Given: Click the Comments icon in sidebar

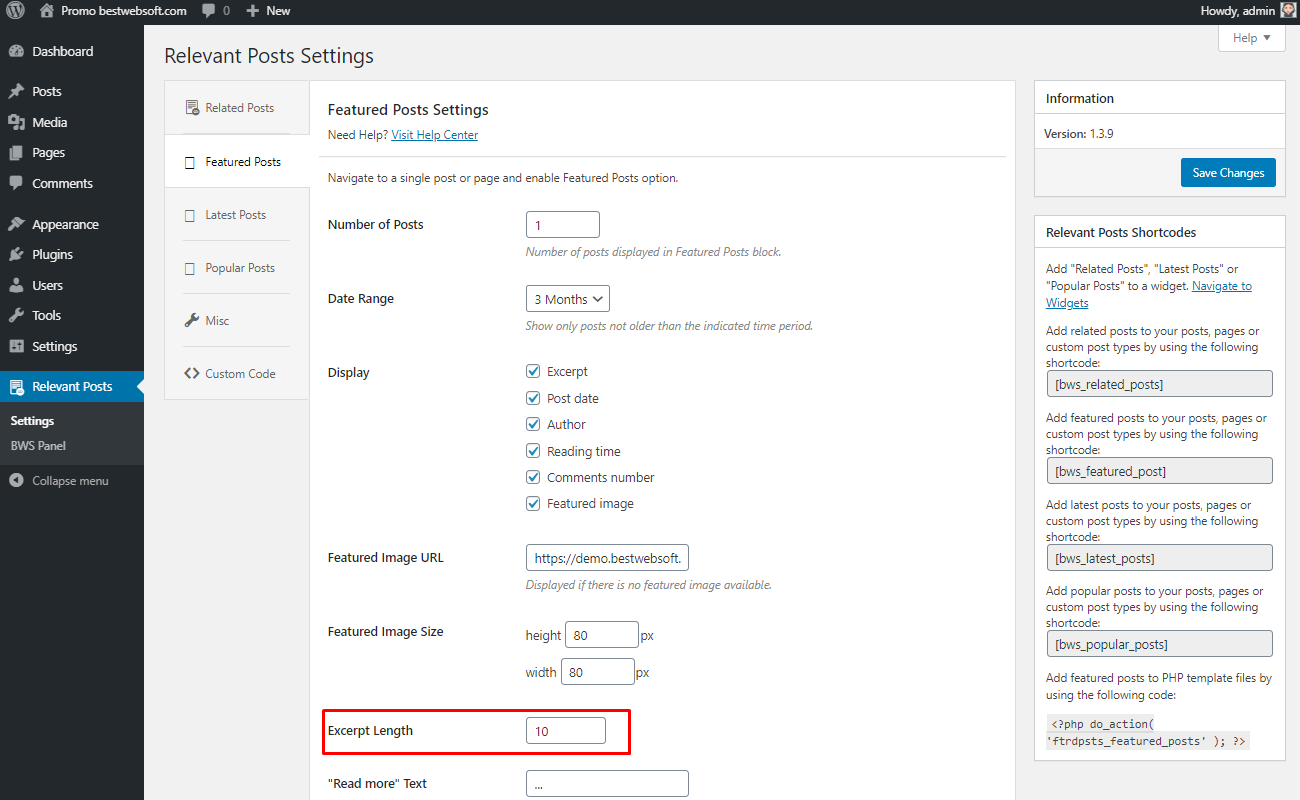Looking at the screenshot, I should coord(16,183).
